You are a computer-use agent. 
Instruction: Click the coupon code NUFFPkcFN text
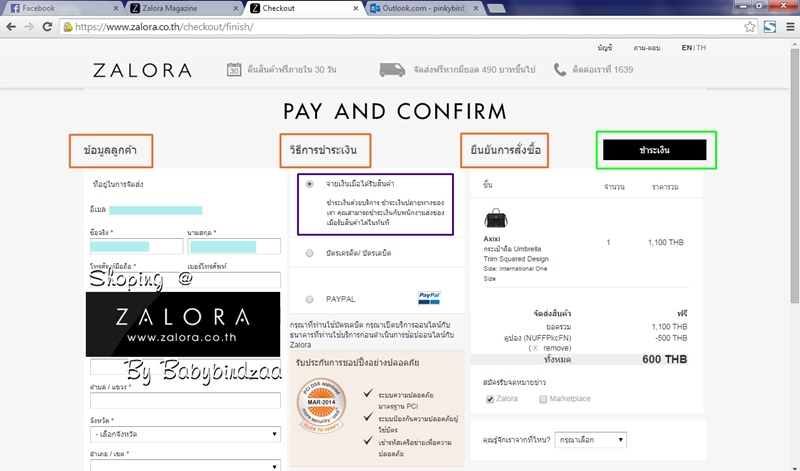click(549, 338)
